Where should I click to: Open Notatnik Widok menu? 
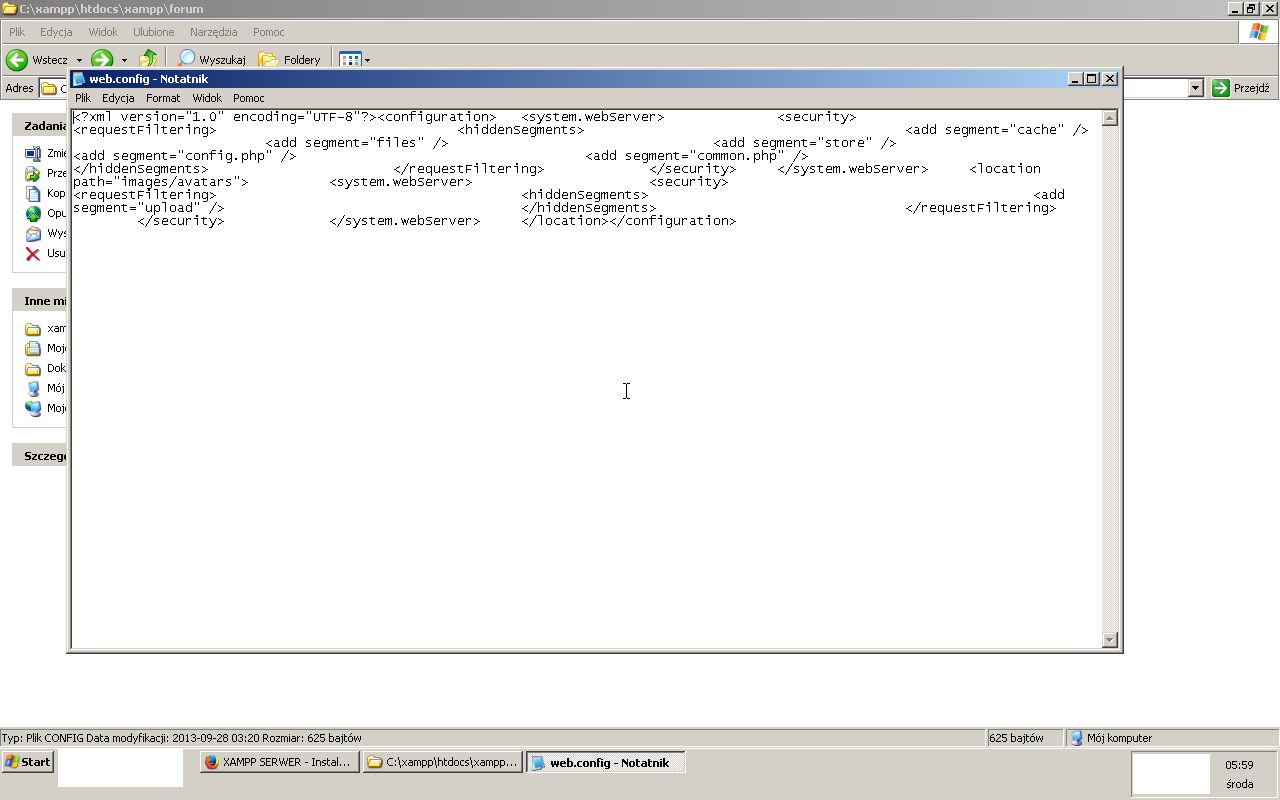coord(207,98)
